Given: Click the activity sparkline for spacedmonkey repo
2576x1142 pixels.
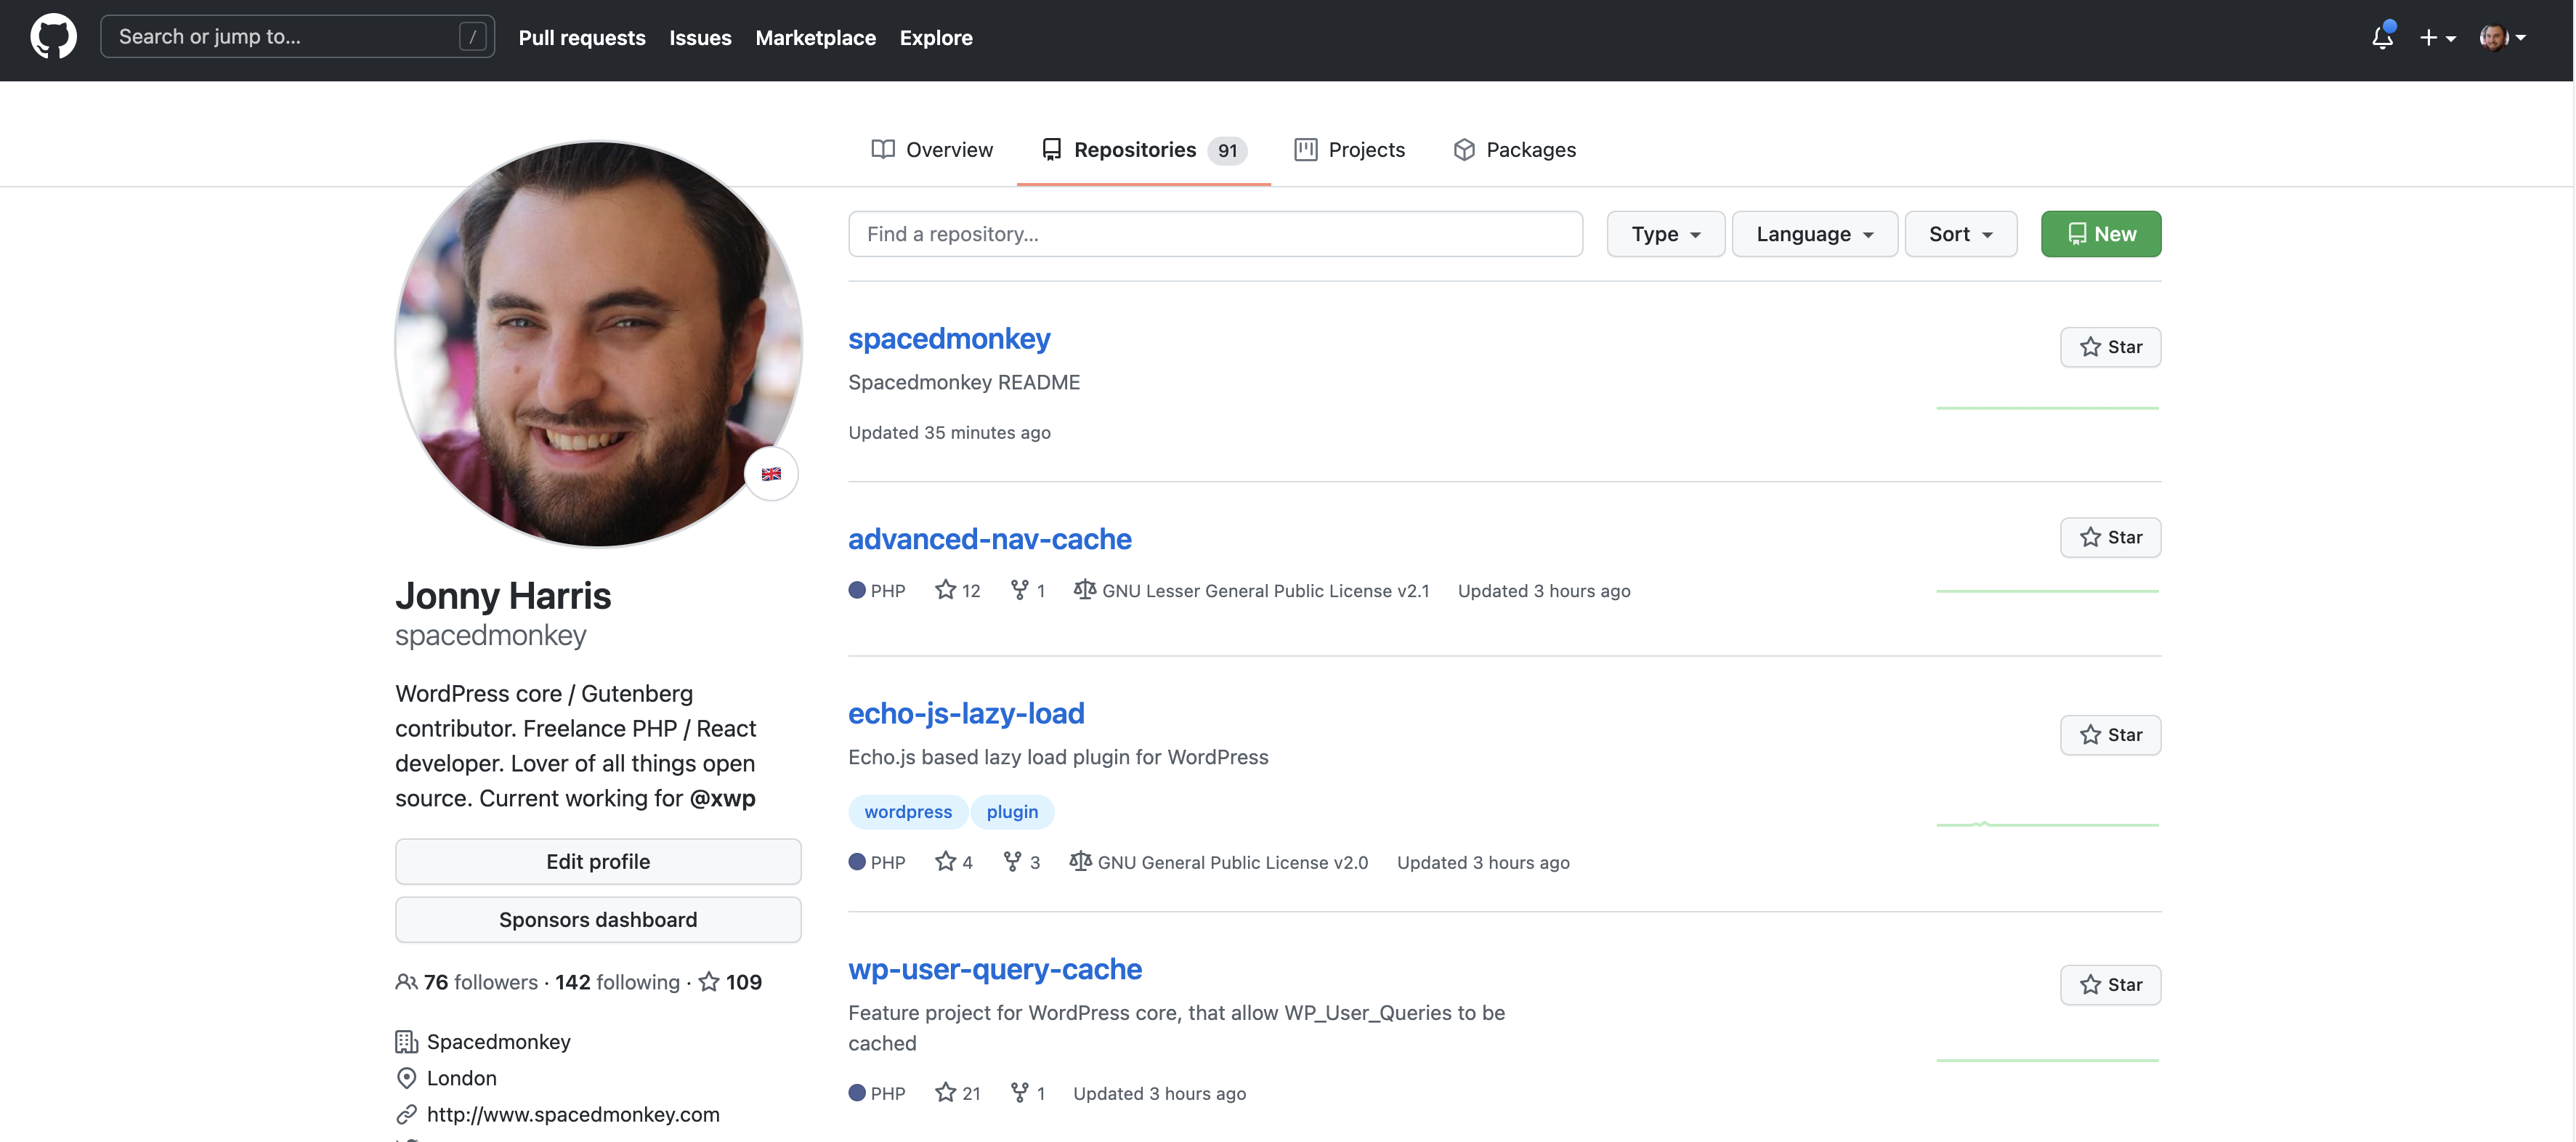Looking at the screenshot, I should [2047, 408].
